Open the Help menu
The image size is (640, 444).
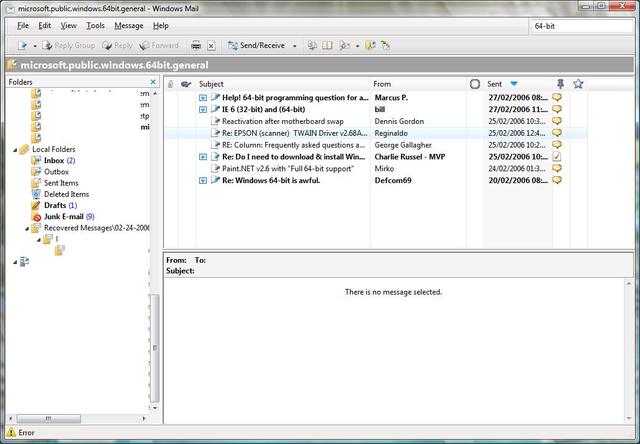pos(160,26)
